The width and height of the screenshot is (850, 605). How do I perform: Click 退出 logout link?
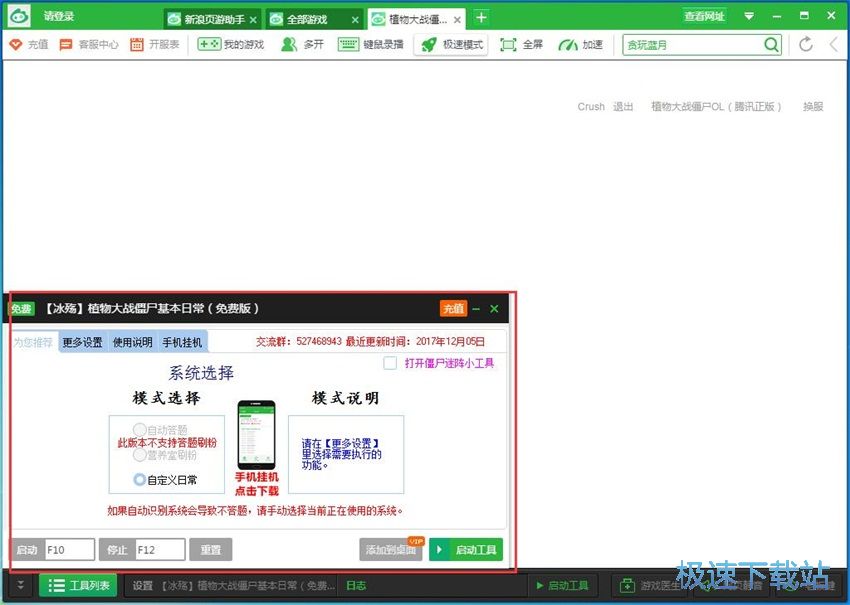click(623, 107)
